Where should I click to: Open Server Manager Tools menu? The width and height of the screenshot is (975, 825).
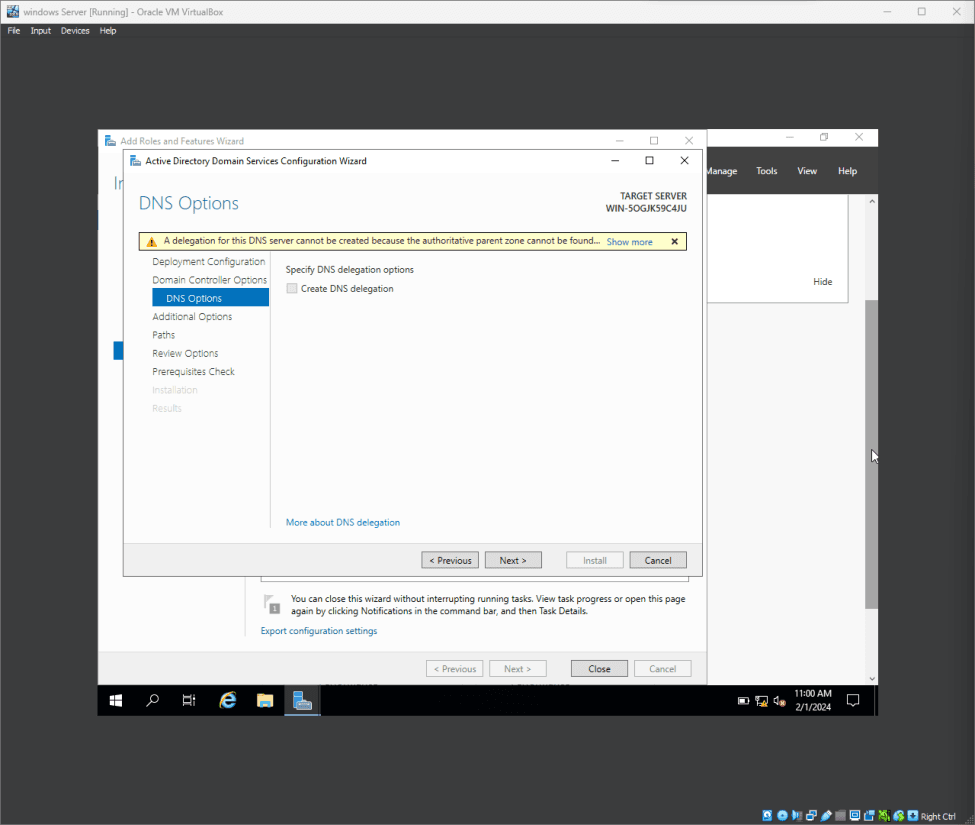click(x=766, y=171)
